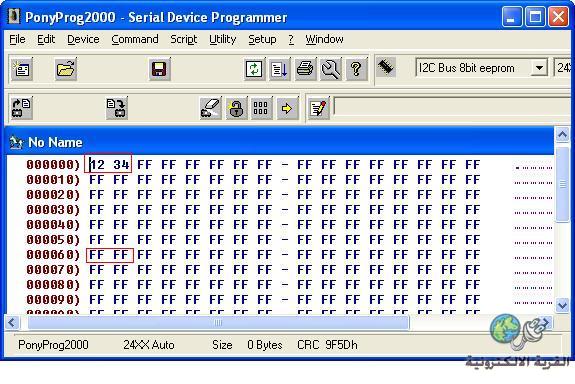Click the 0 Bytes size status
The height and width of the screenshot is (384, 575).
coord(265,345)
